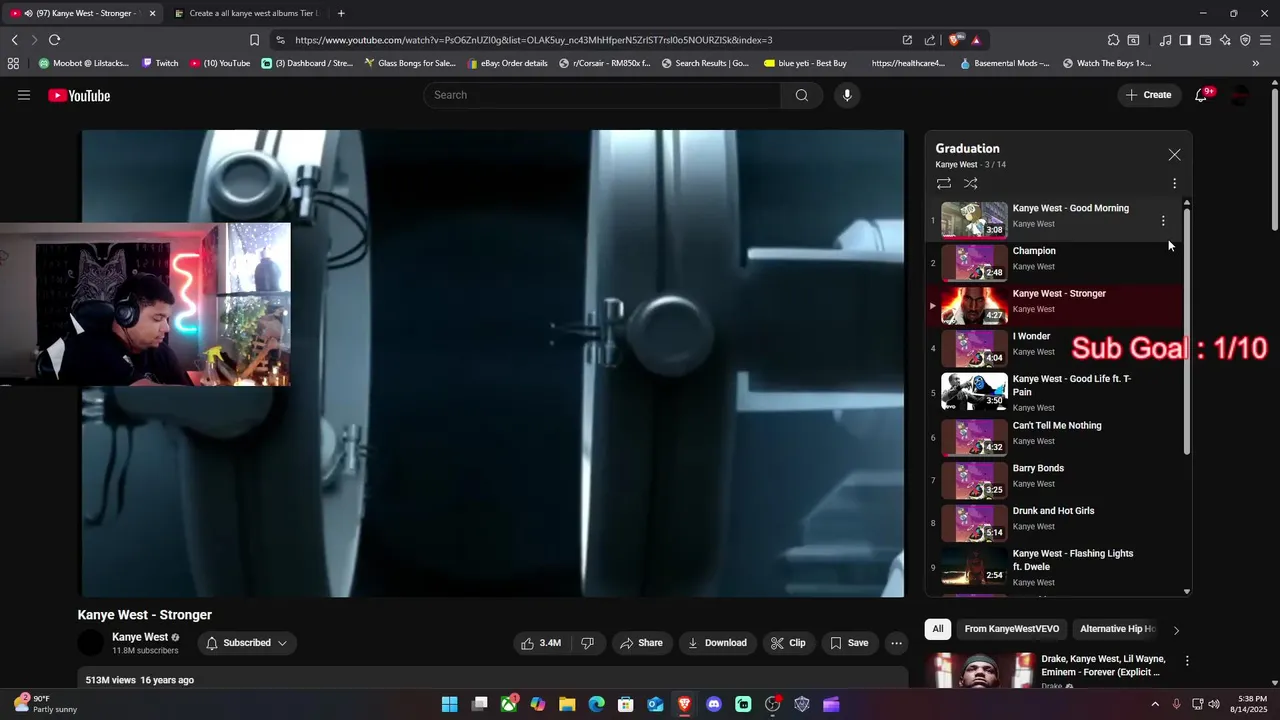Open YouTube notifications bell
1280x720 pixels.
coord(1201,95)
